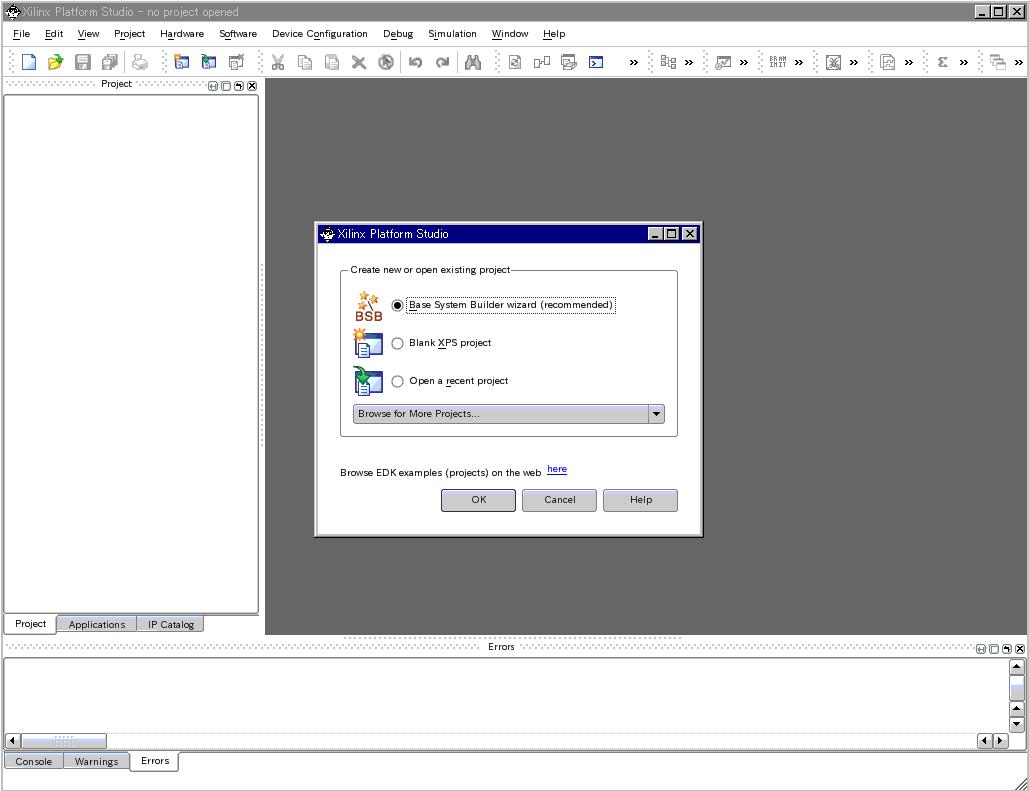Click the Find binoculars toolbar icon
The height and width of the screenshot is (791, 1029).
tap(472, 62)
